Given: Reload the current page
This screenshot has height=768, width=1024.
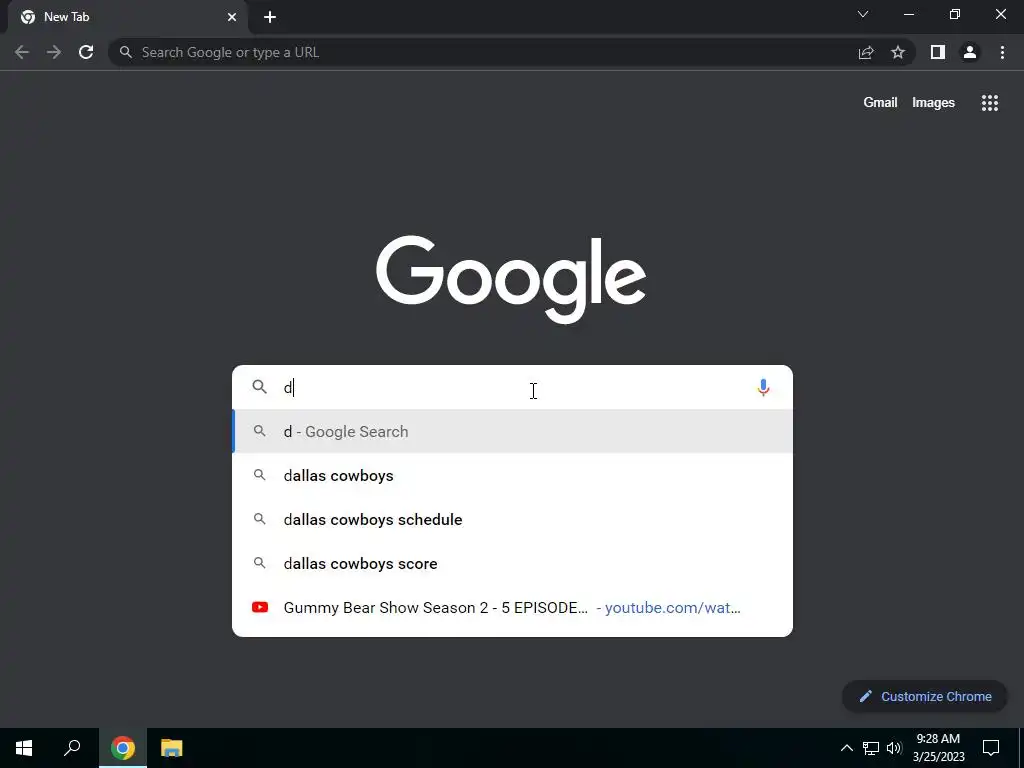Looking at the screenshot, I should [x=86, y=52].
